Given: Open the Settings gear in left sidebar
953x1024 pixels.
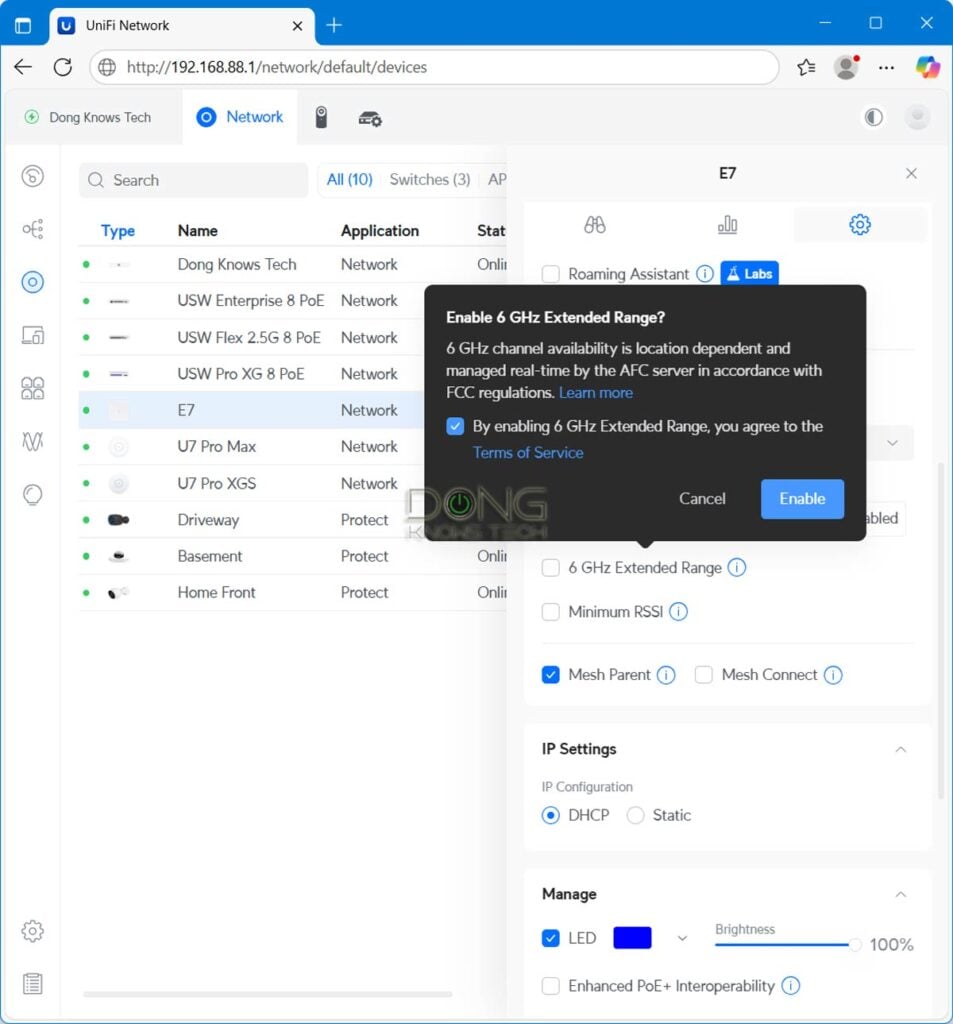Looking at the screenshot, I should coord(32,931).
